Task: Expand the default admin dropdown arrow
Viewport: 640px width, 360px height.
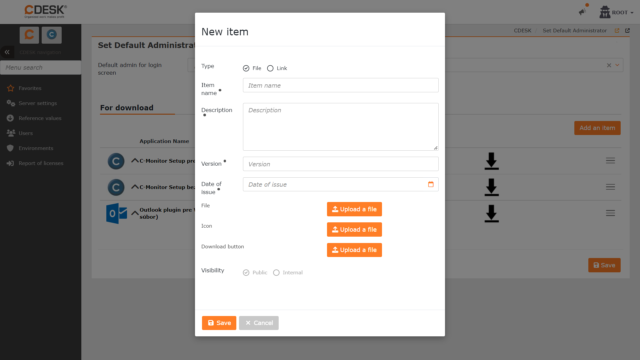Action: [x=617, y=65]
